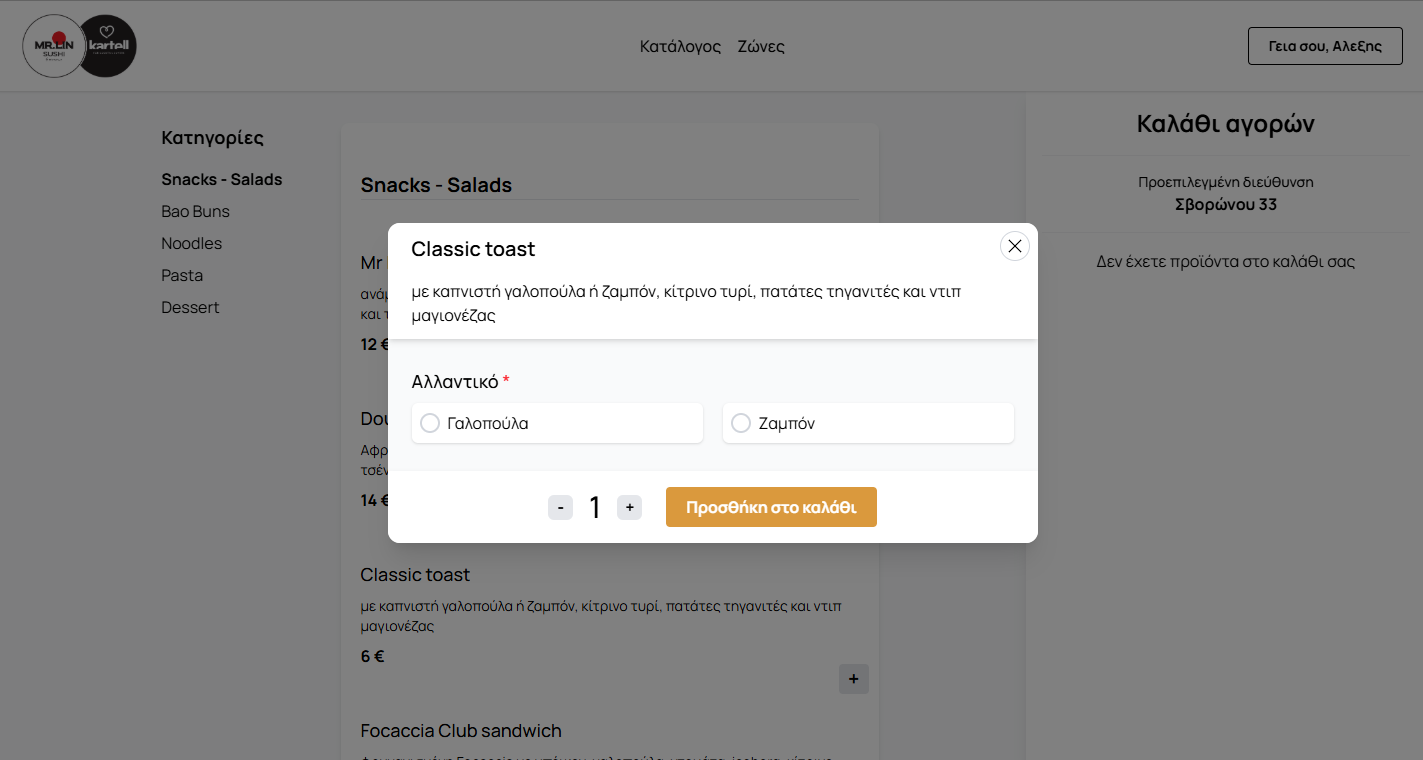This screenshot has height=760, width=1423.
Task: Go to the Bao Buns category
Action: coord(196,212)
